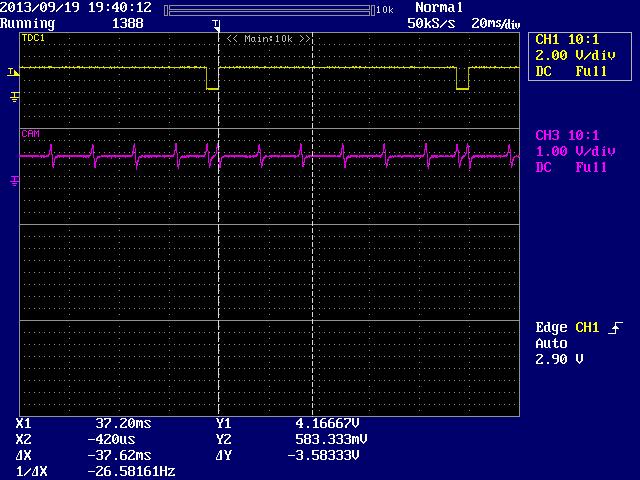The width and height of the screenshot is (640, 480).
Task: Click the Main:10k record length label
Action: point(268,39)
